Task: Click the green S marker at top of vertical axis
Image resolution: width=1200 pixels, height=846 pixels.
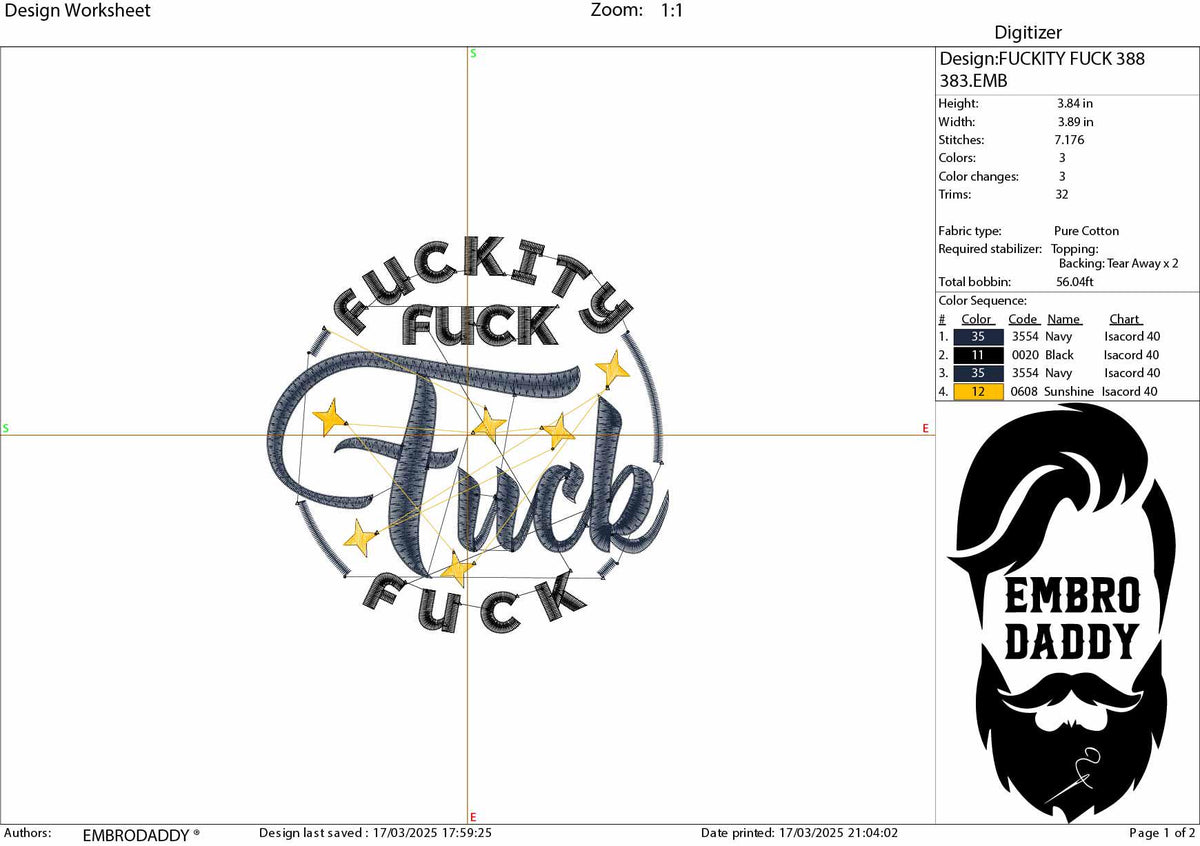Action: tap(473, 53)
